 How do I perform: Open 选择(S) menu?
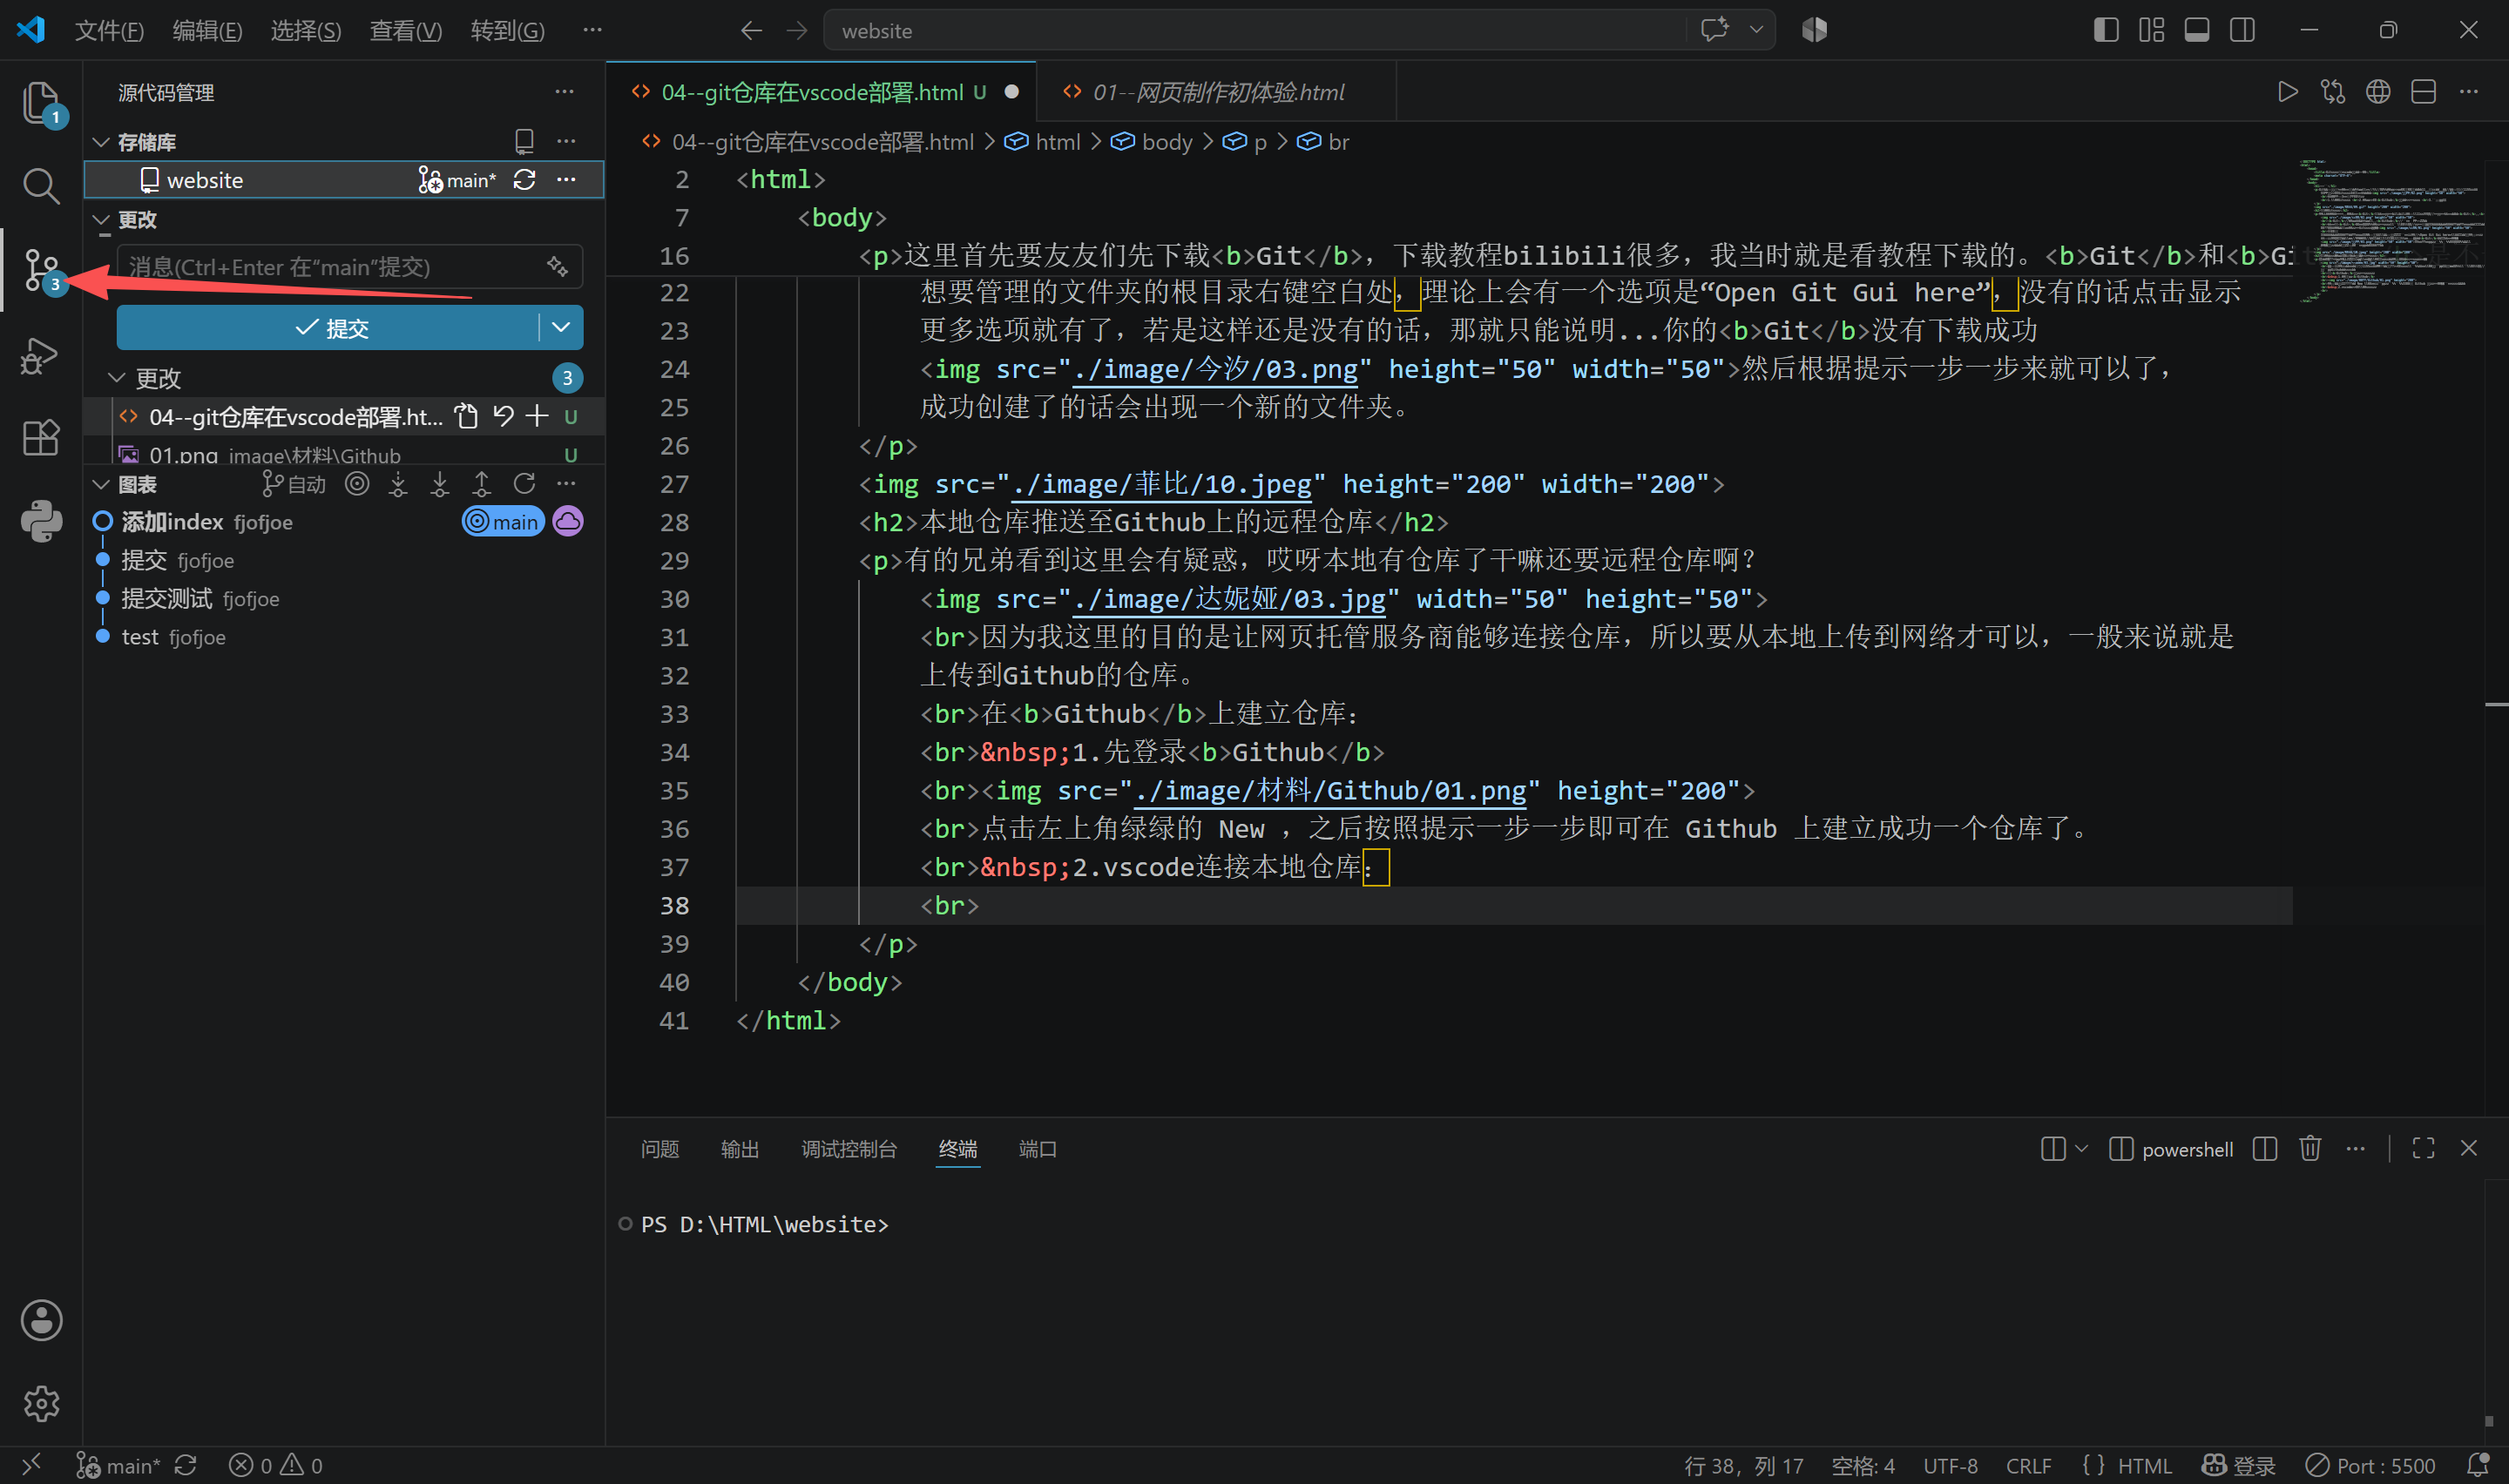pyautogui.click(x=306, y=31)
